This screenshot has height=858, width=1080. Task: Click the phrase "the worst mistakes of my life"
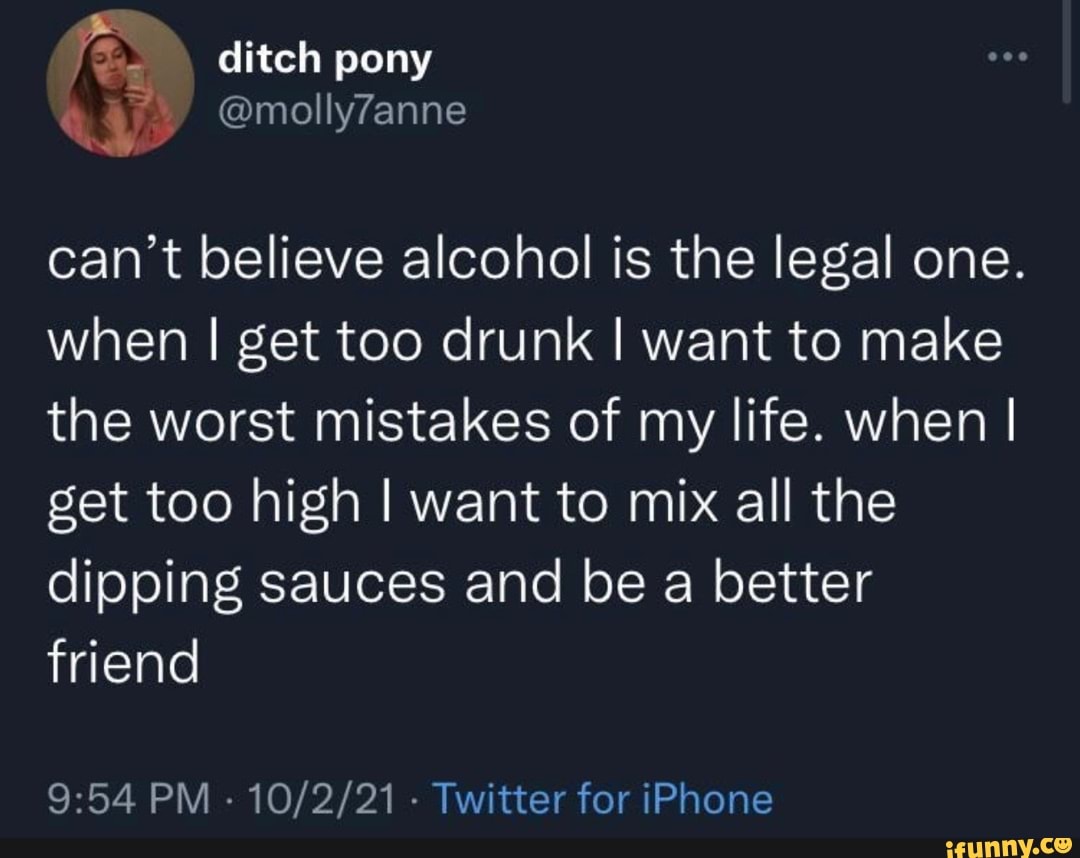427,422
